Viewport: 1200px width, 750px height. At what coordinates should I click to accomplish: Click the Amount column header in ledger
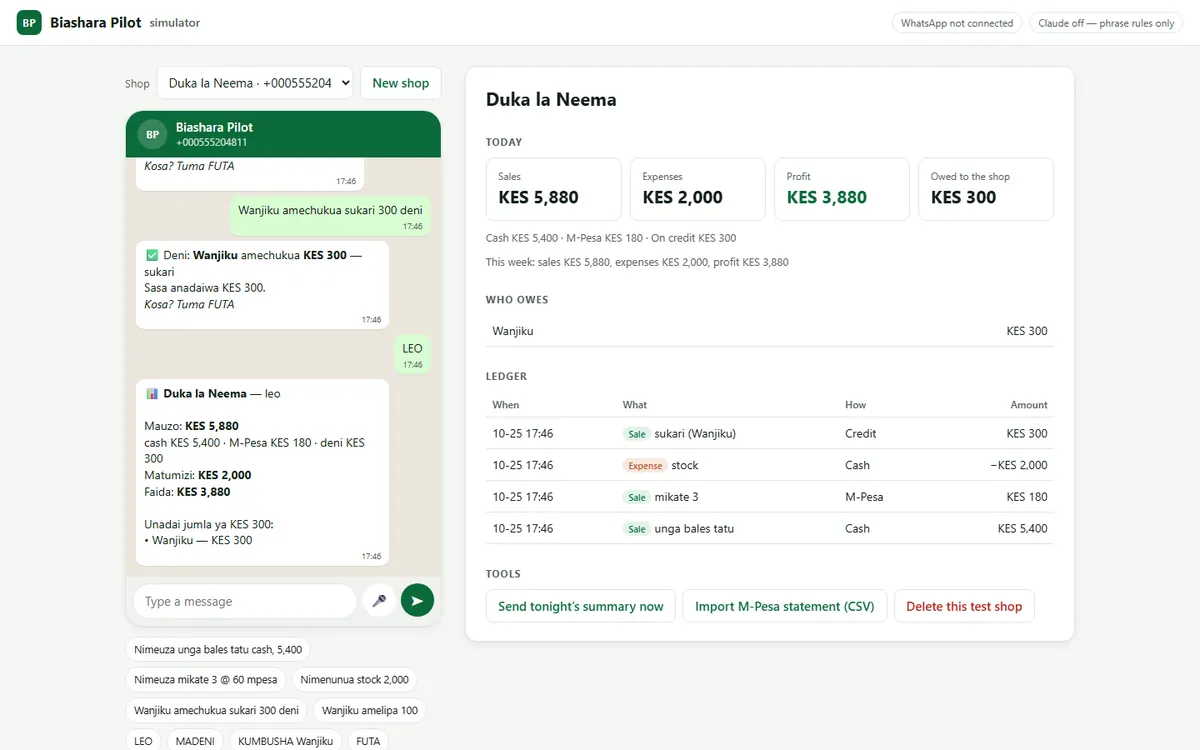coord(1029,405)
